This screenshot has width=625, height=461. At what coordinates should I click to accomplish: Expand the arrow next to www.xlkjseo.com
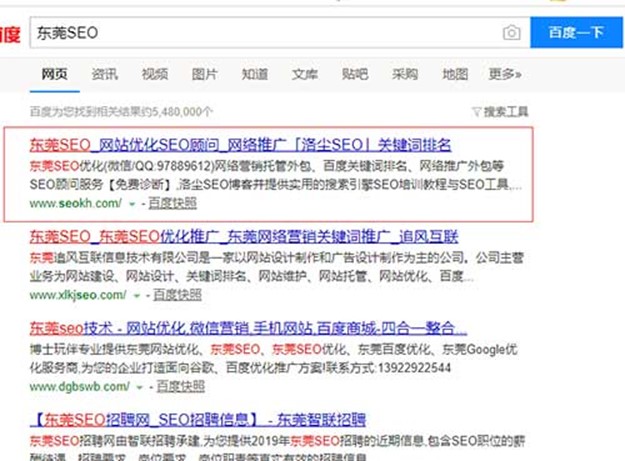[x=139, y=296]
